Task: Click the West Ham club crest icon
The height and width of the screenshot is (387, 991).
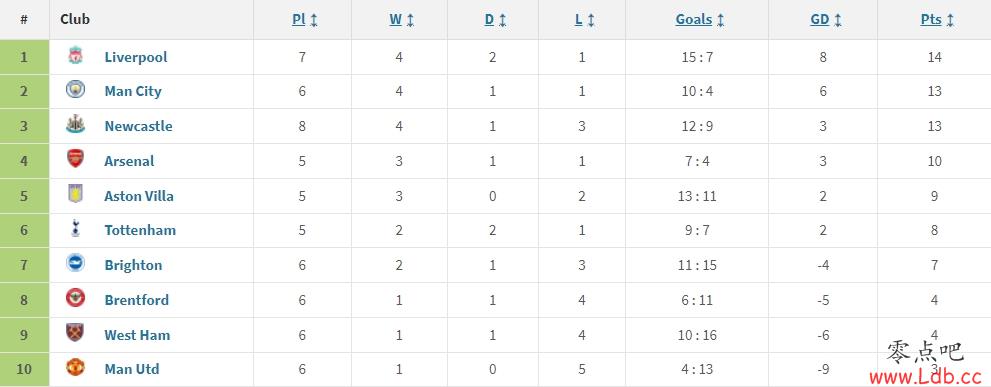Action: (x=75, y=333)
